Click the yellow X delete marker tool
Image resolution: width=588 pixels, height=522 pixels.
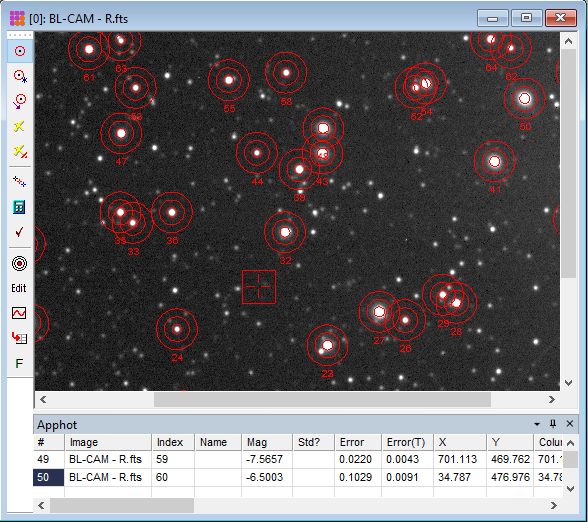click(20, 126)
